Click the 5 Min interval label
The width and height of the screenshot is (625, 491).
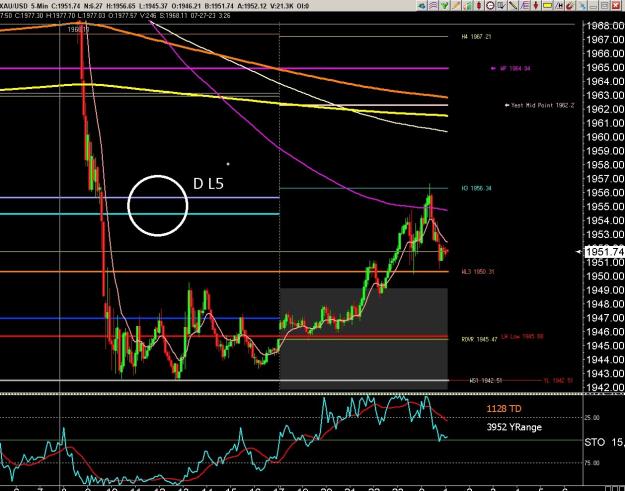[x=40, y=6]
